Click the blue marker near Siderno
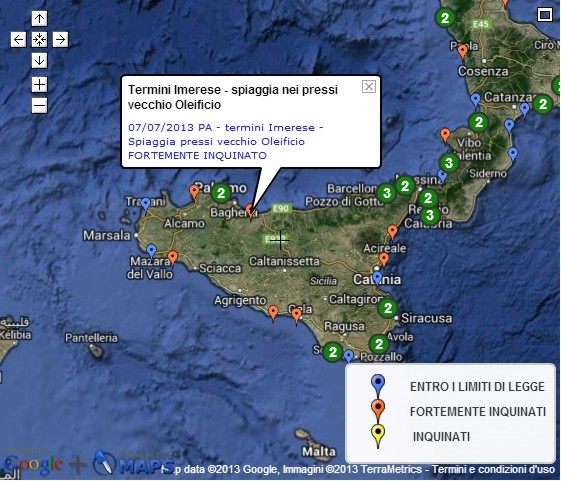The height and width of the screenshot is (481, 561). tap(513, 154)
